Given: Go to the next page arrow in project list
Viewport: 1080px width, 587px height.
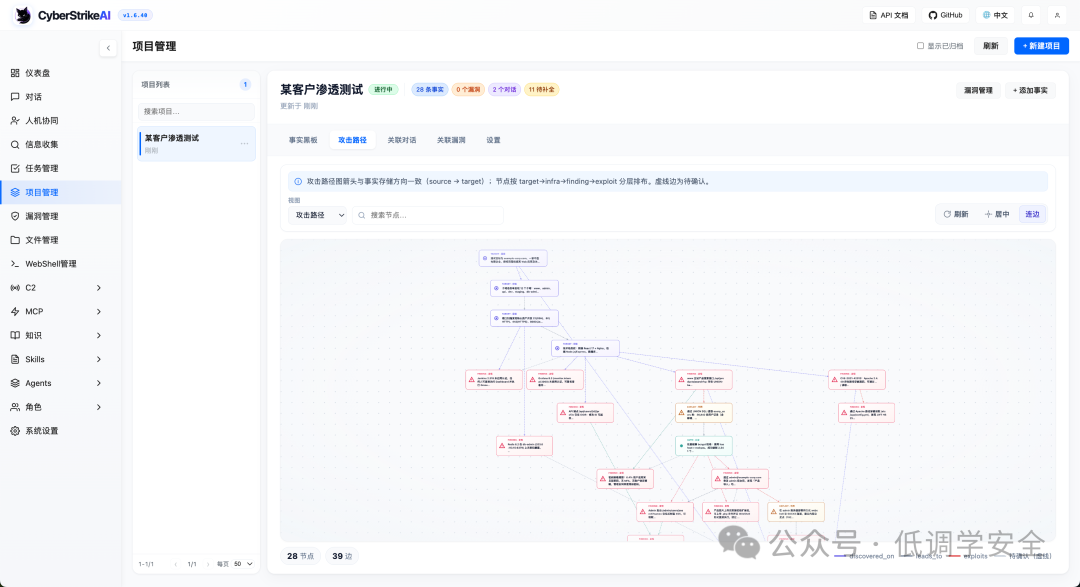Looking at the screenshot, I should pos(208,564).
